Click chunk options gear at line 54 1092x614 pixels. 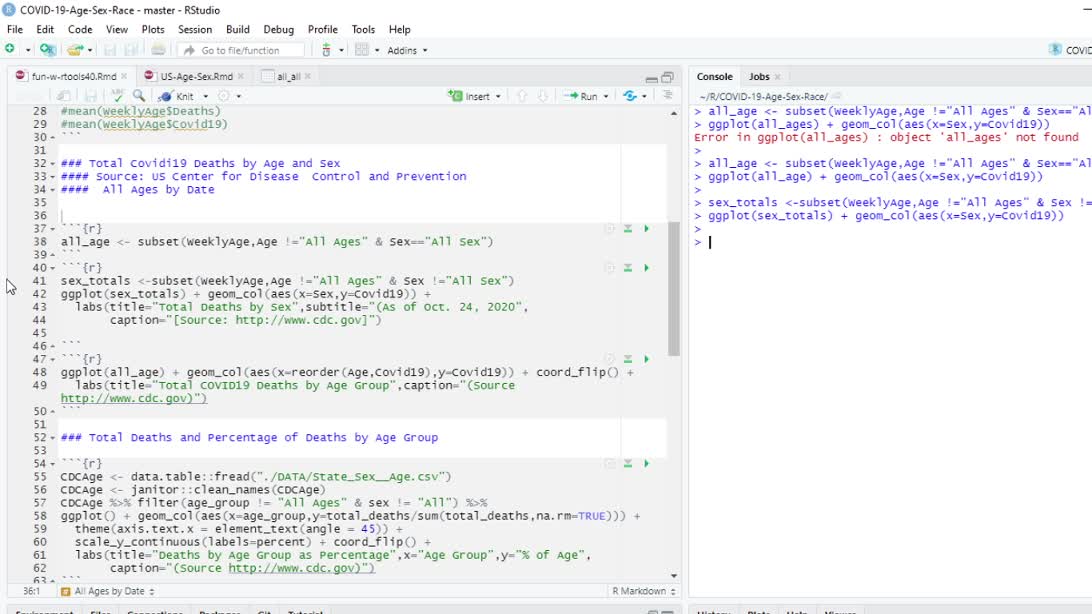[x=610, y=463]
